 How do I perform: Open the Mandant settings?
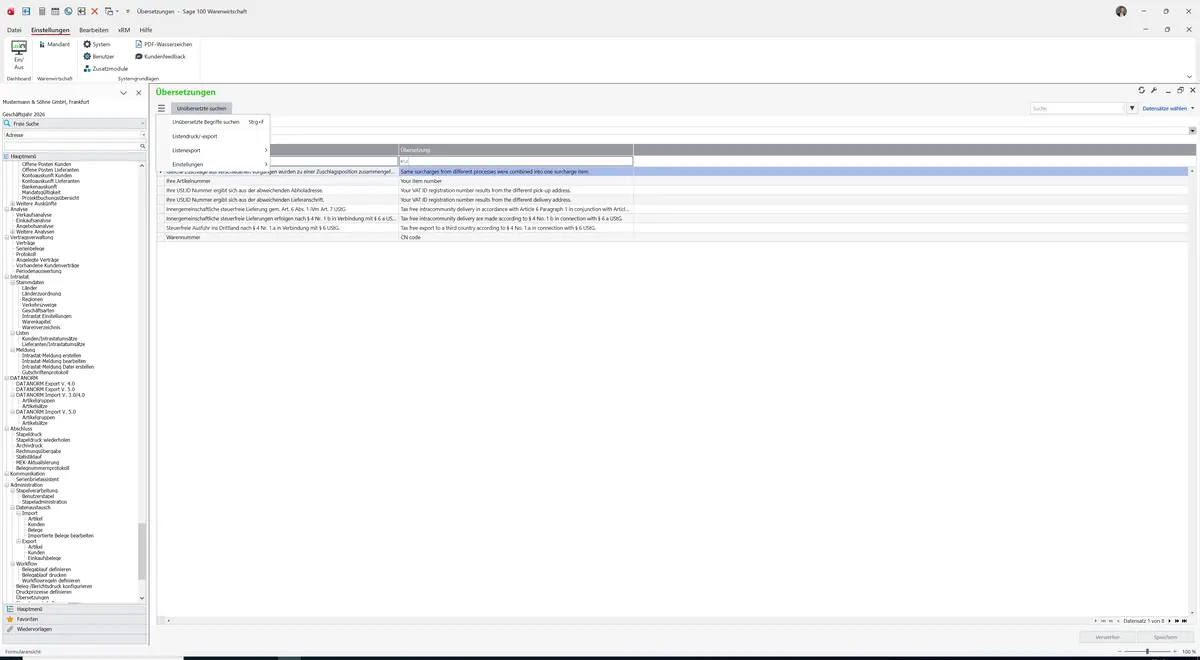click(x=54, y=44)
